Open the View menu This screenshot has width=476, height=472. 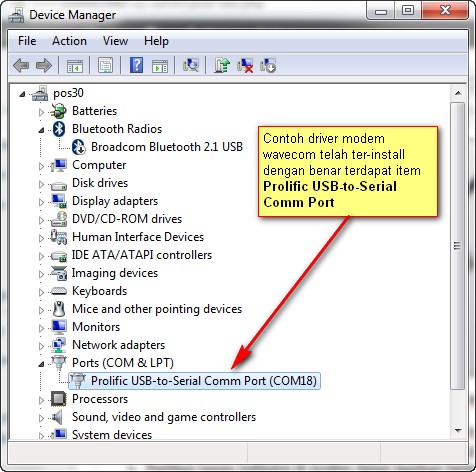pos(115,41)
